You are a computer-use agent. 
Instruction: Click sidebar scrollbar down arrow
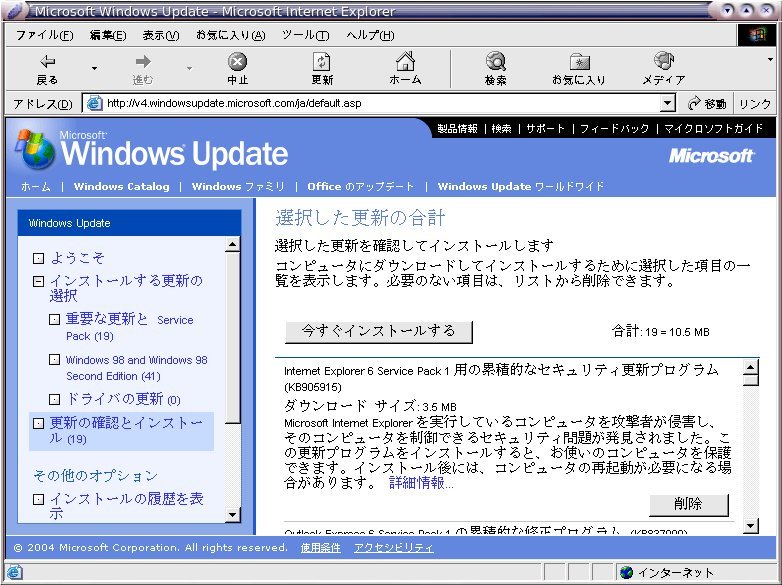pyautogui.click(x=232, y=515)
